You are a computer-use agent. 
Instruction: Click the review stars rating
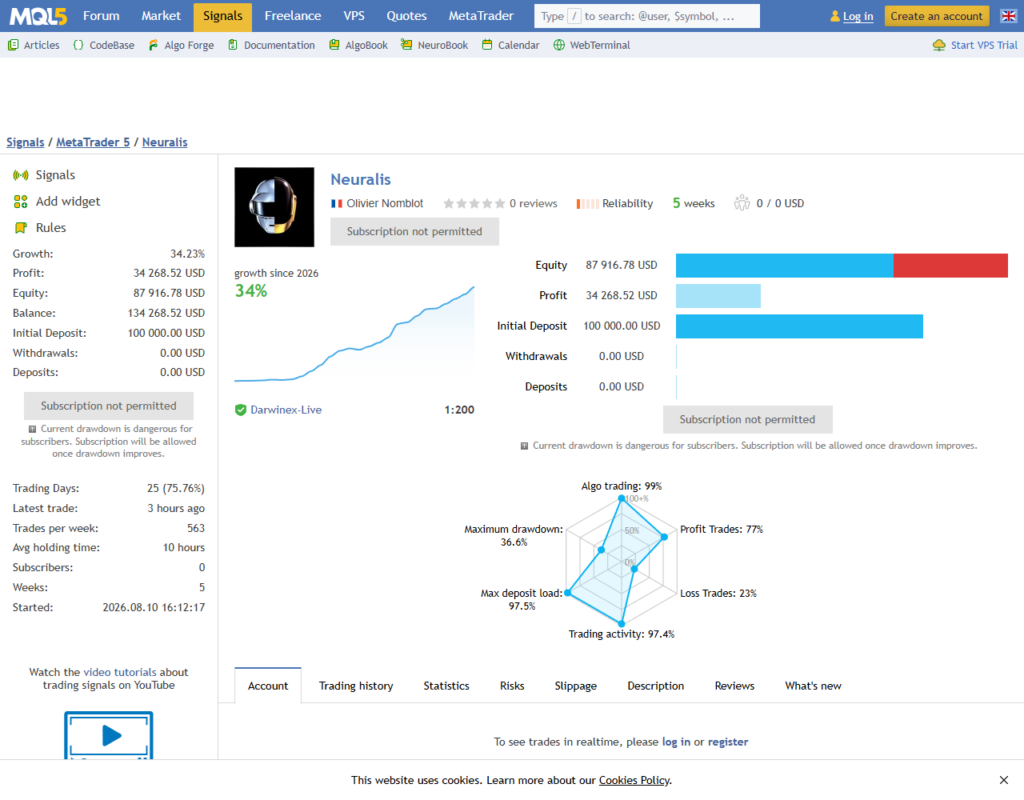pos(474,204)
